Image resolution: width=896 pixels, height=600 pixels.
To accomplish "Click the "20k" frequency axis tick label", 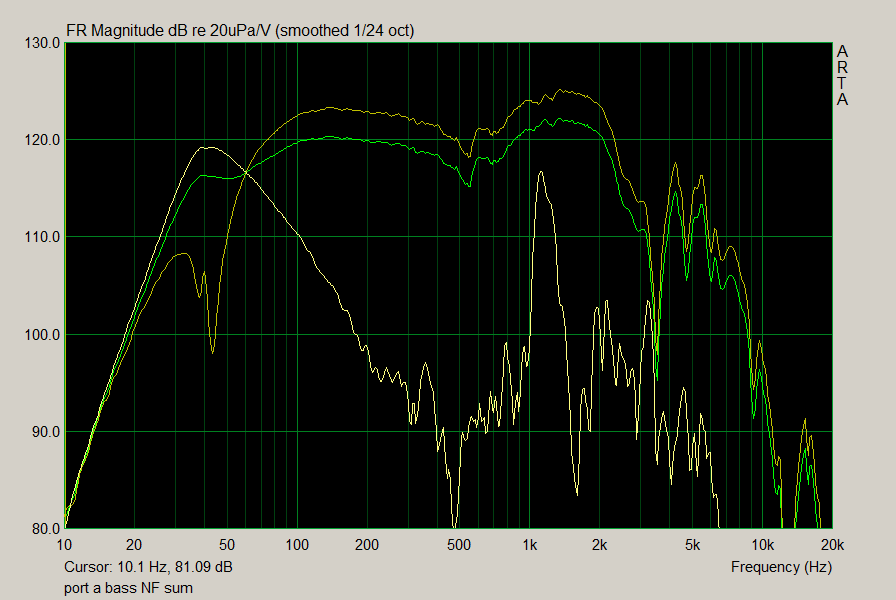I will click(833, 545).
